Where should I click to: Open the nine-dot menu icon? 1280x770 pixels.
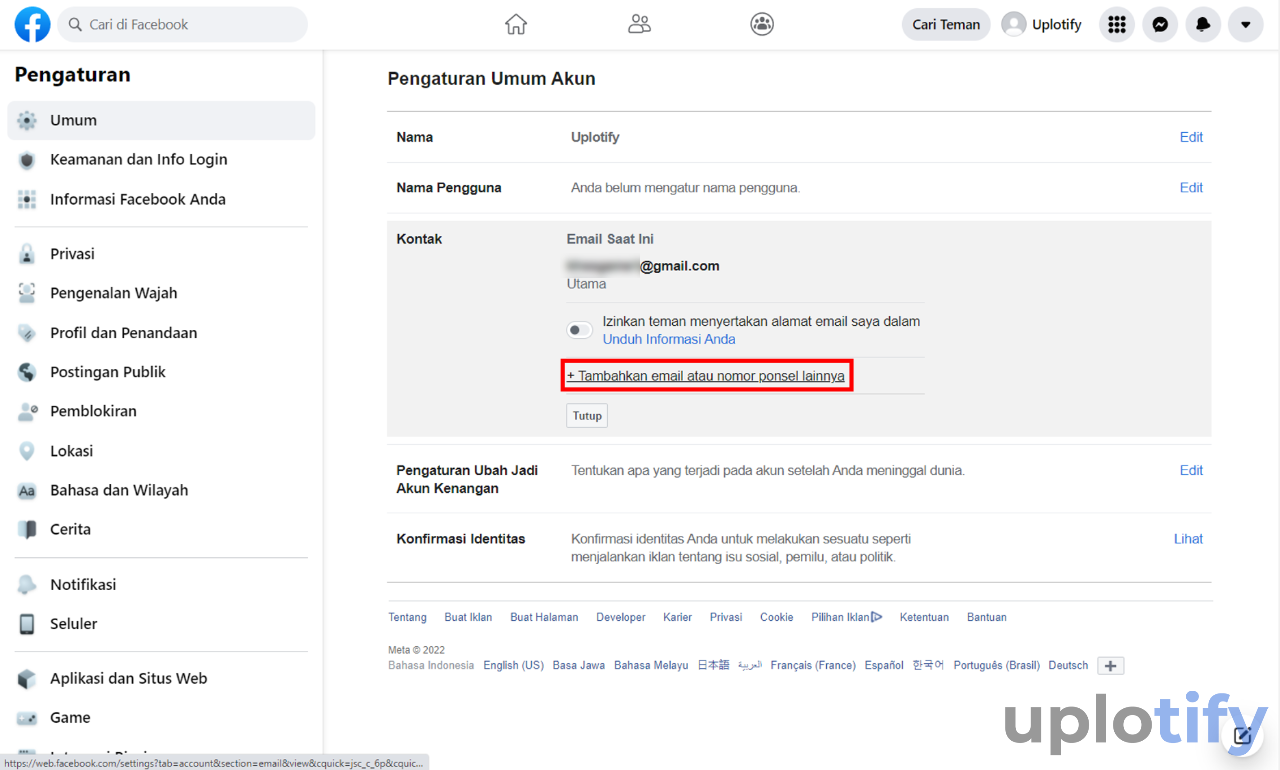pyautogui.click(x=1117, y=24)
